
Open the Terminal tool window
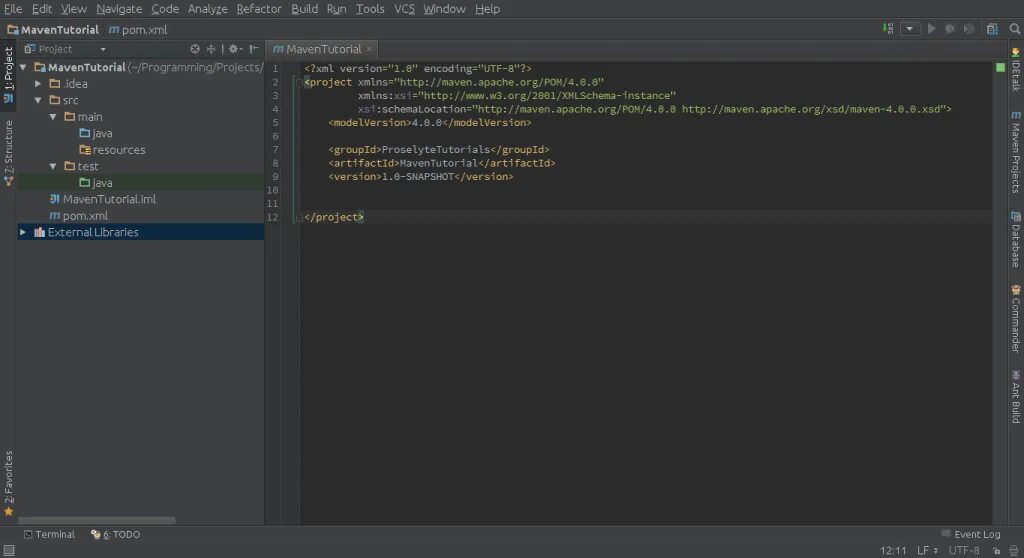49,534
